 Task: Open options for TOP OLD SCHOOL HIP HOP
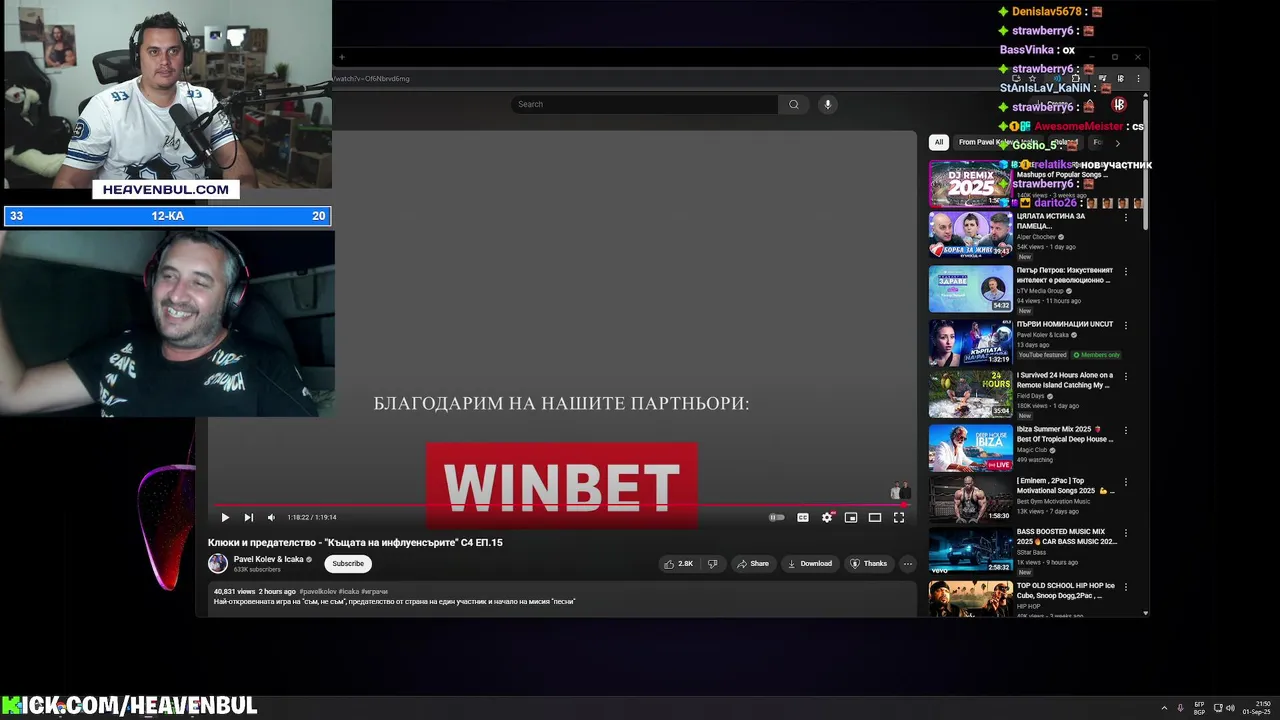click(1126, 587)
